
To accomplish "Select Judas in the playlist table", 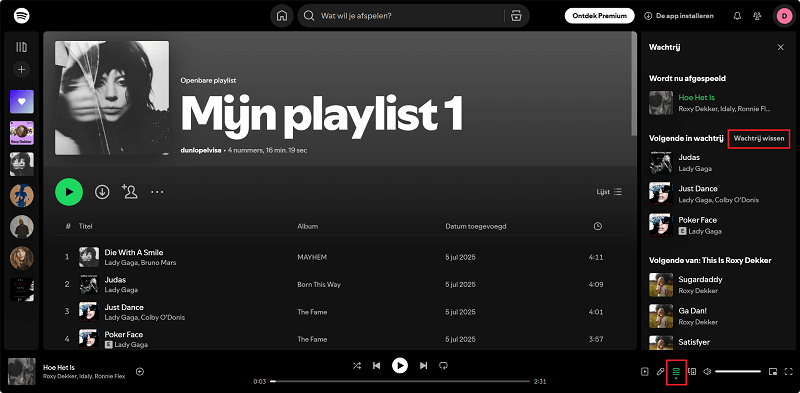I will [340, 284].
